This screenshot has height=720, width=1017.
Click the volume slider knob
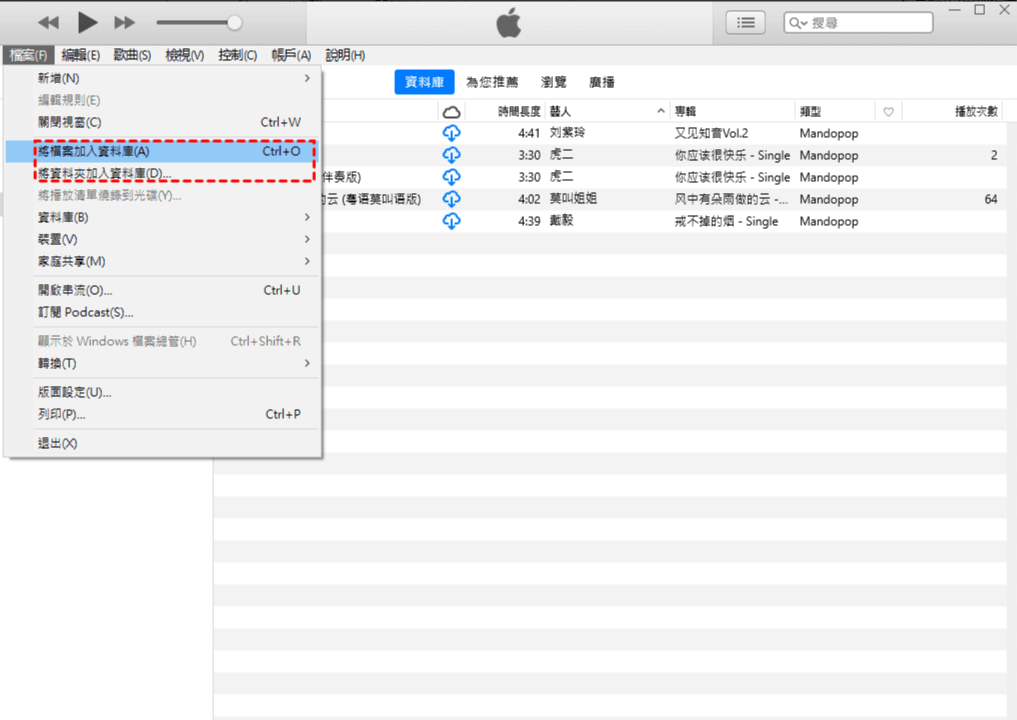[234, 23]
